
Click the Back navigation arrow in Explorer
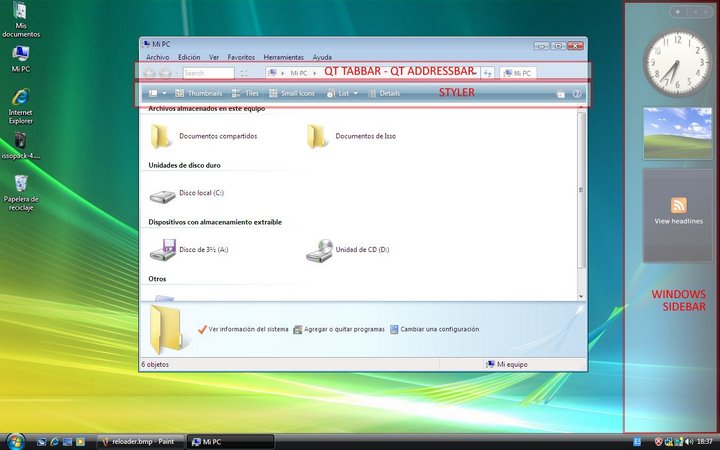(150, 73)
